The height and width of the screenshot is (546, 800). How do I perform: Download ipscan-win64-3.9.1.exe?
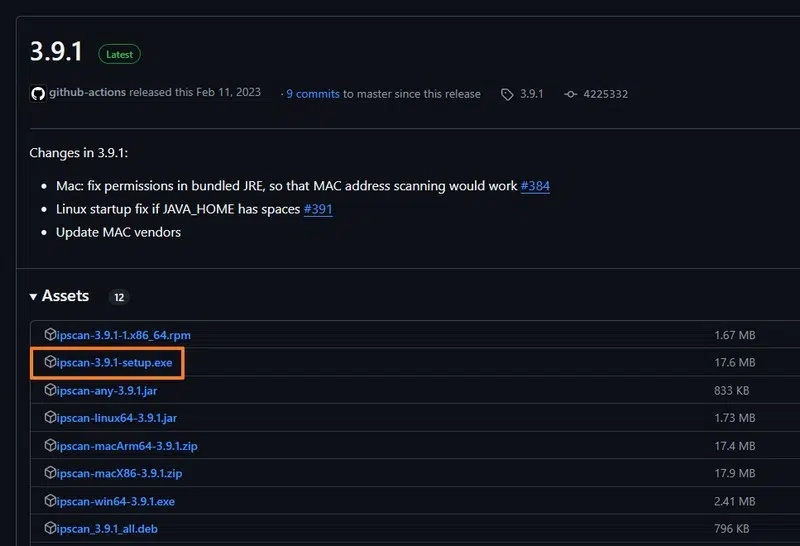click(116, 502)
